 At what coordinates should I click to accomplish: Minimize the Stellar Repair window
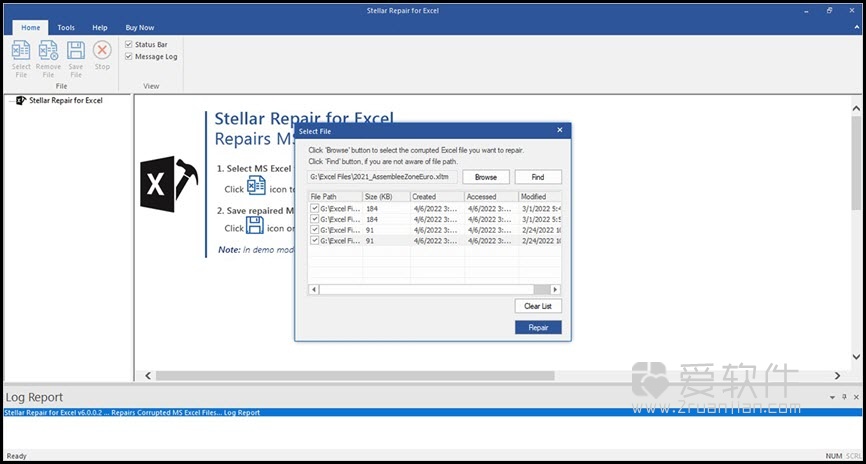[x=804, y=10]
